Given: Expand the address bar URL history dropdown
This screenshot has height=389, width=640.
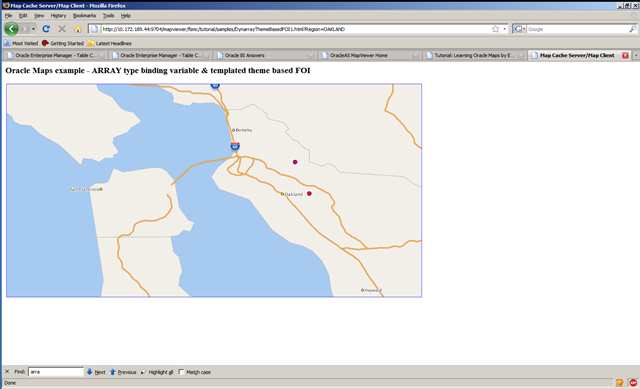Looking at the screenshot, I should [504, 29].
